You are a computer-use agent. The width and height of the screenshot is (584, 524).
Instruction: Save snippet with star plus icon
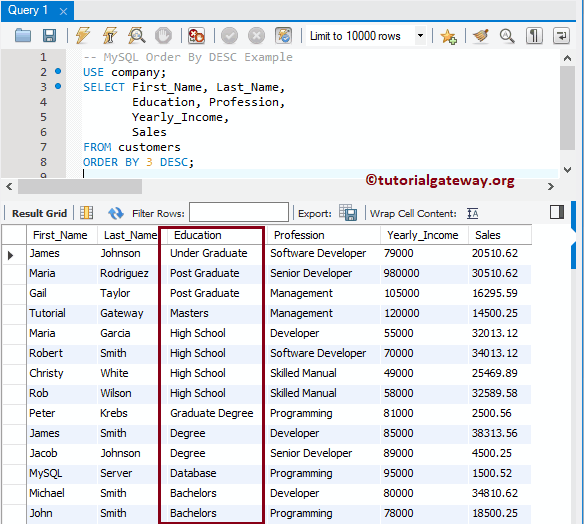point(448,36)
